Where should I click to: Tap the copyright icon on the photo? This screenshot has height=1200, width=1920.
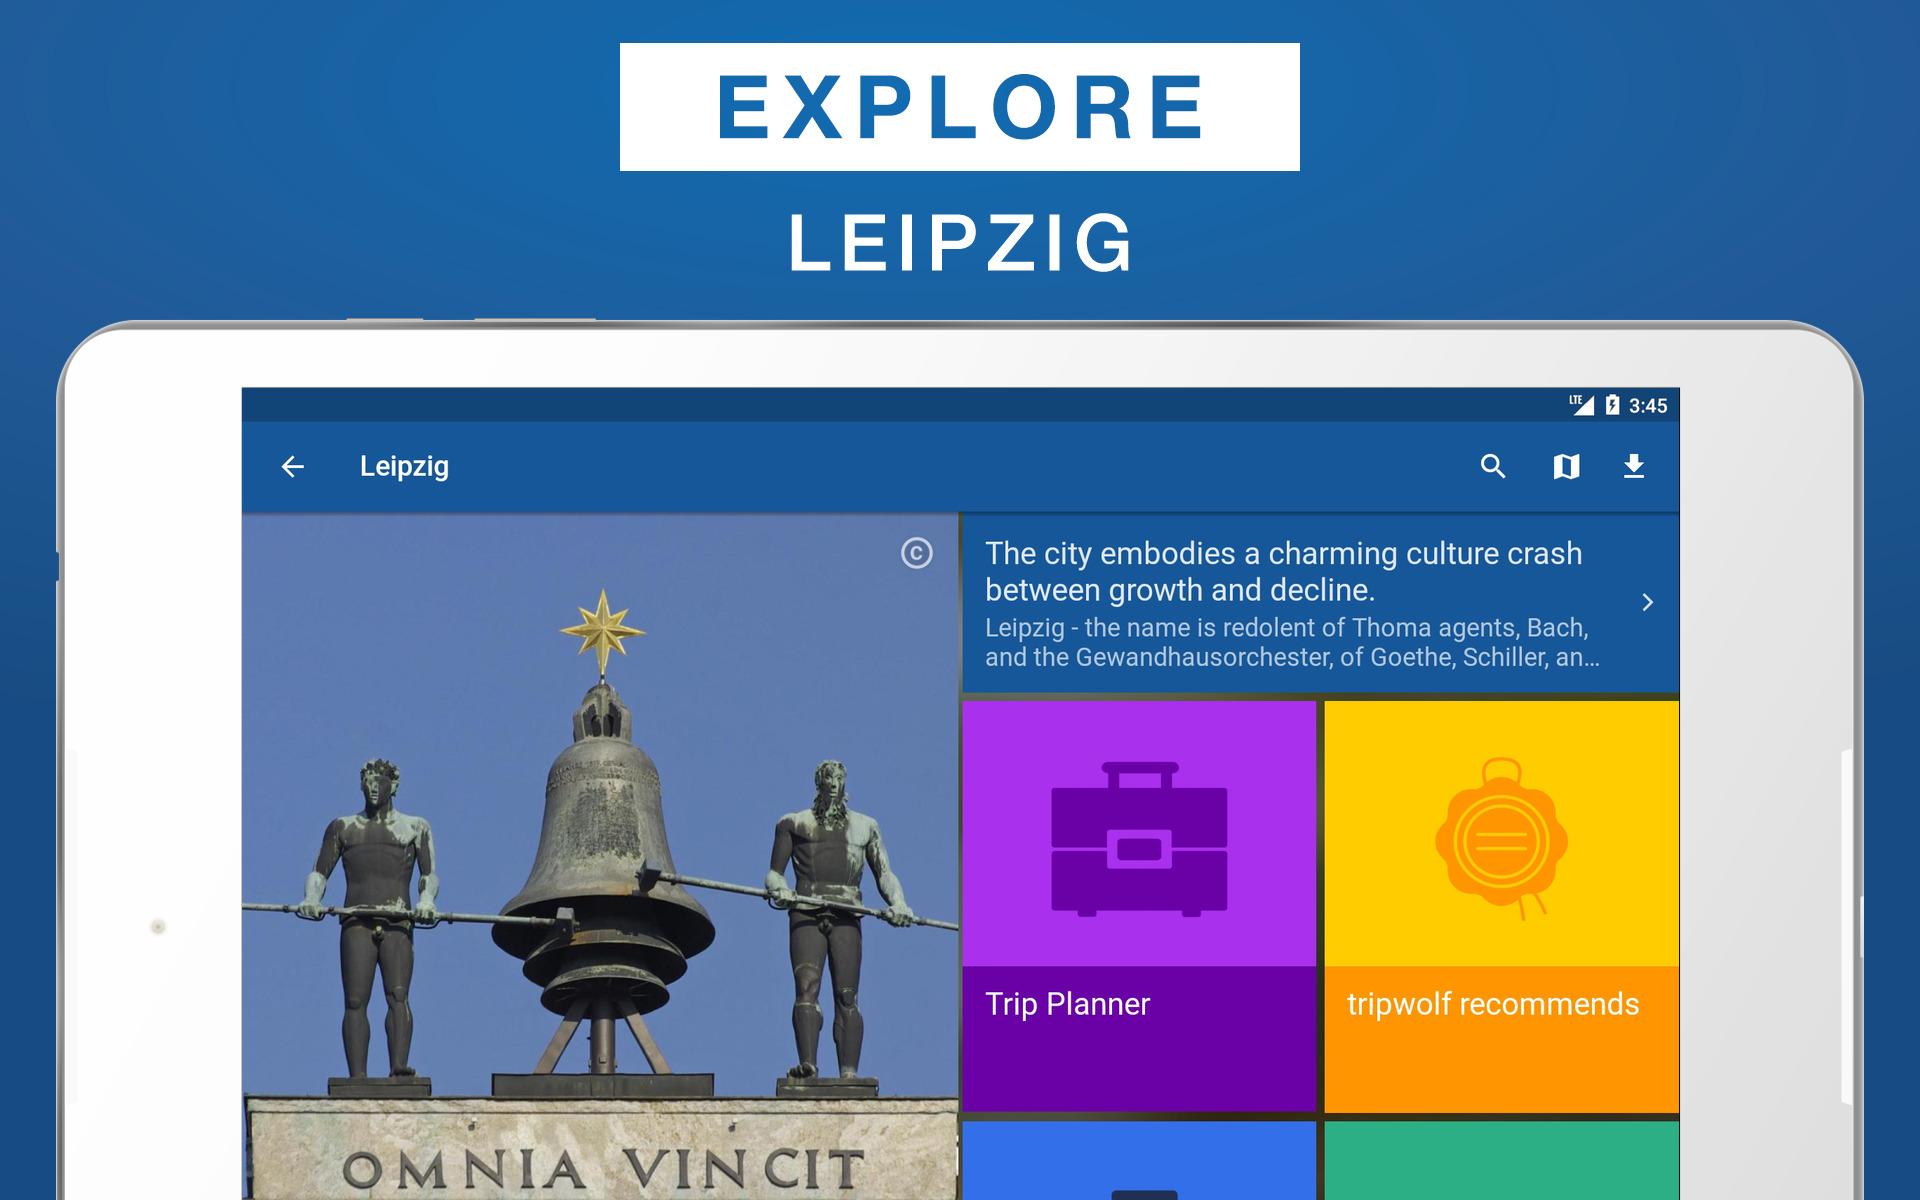coord(916,553)
